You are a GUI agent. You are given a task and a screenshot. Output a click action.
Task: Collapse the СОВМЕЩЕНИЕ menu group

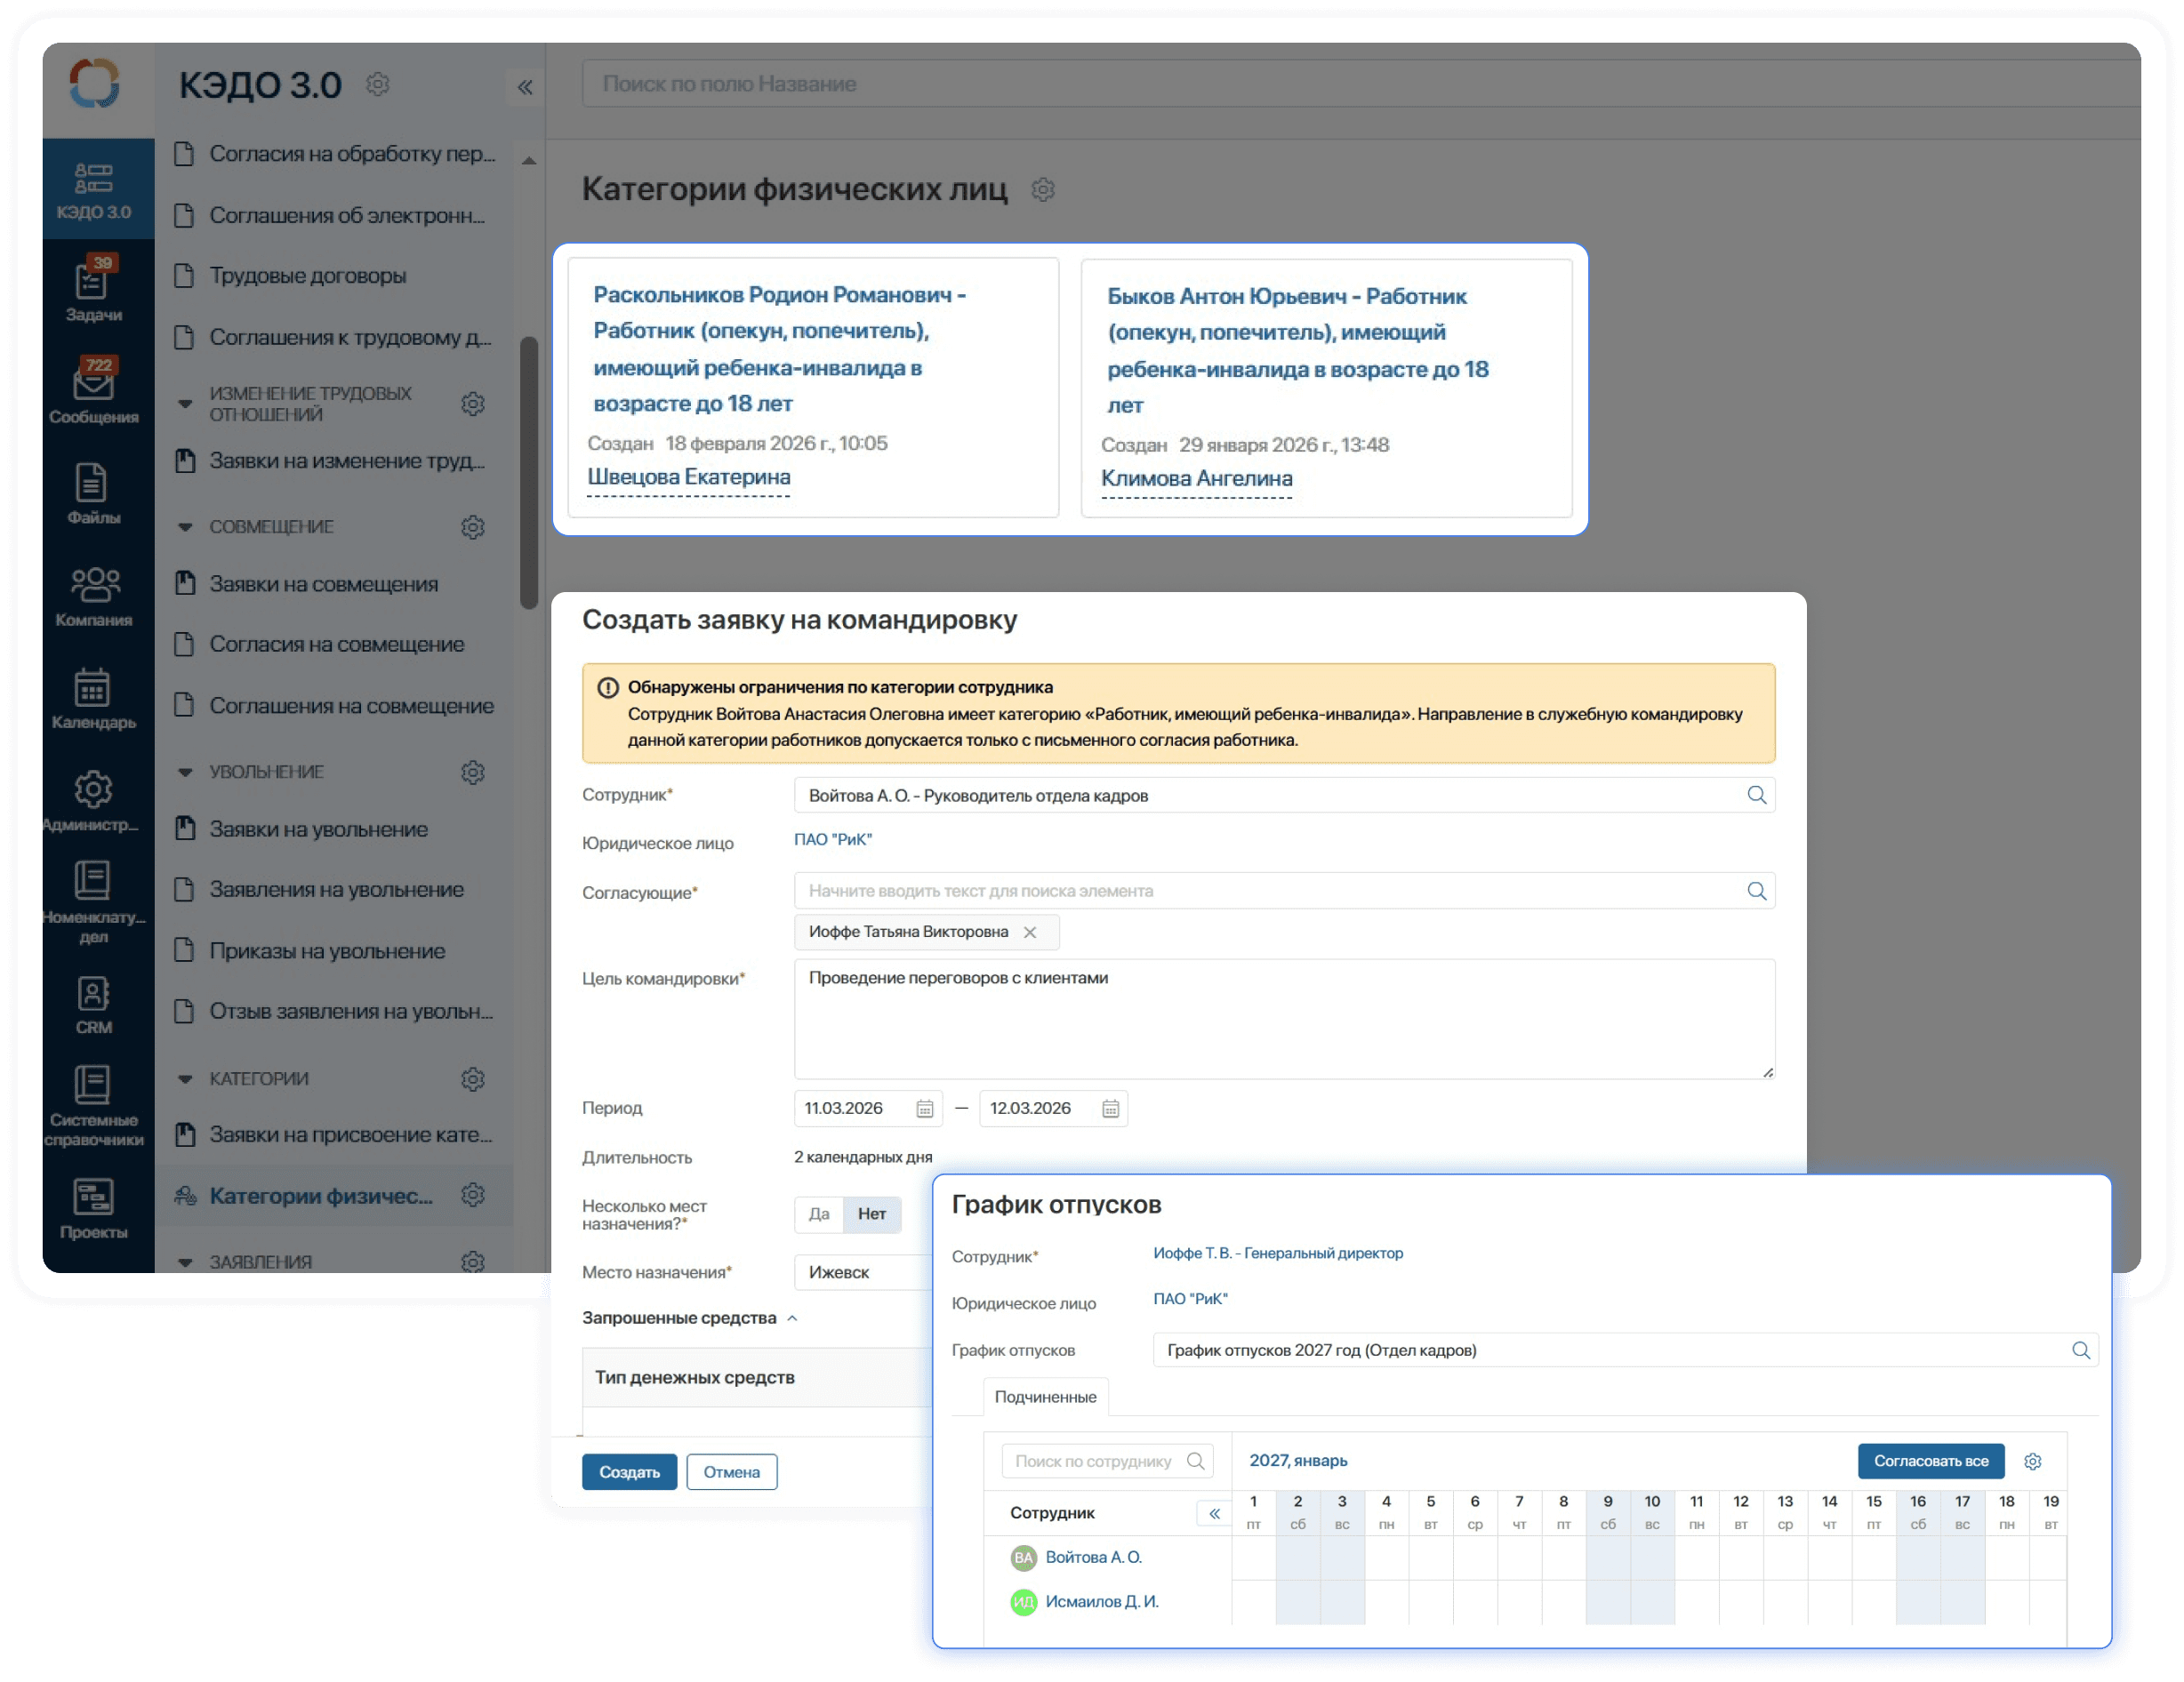coord(185,527)
